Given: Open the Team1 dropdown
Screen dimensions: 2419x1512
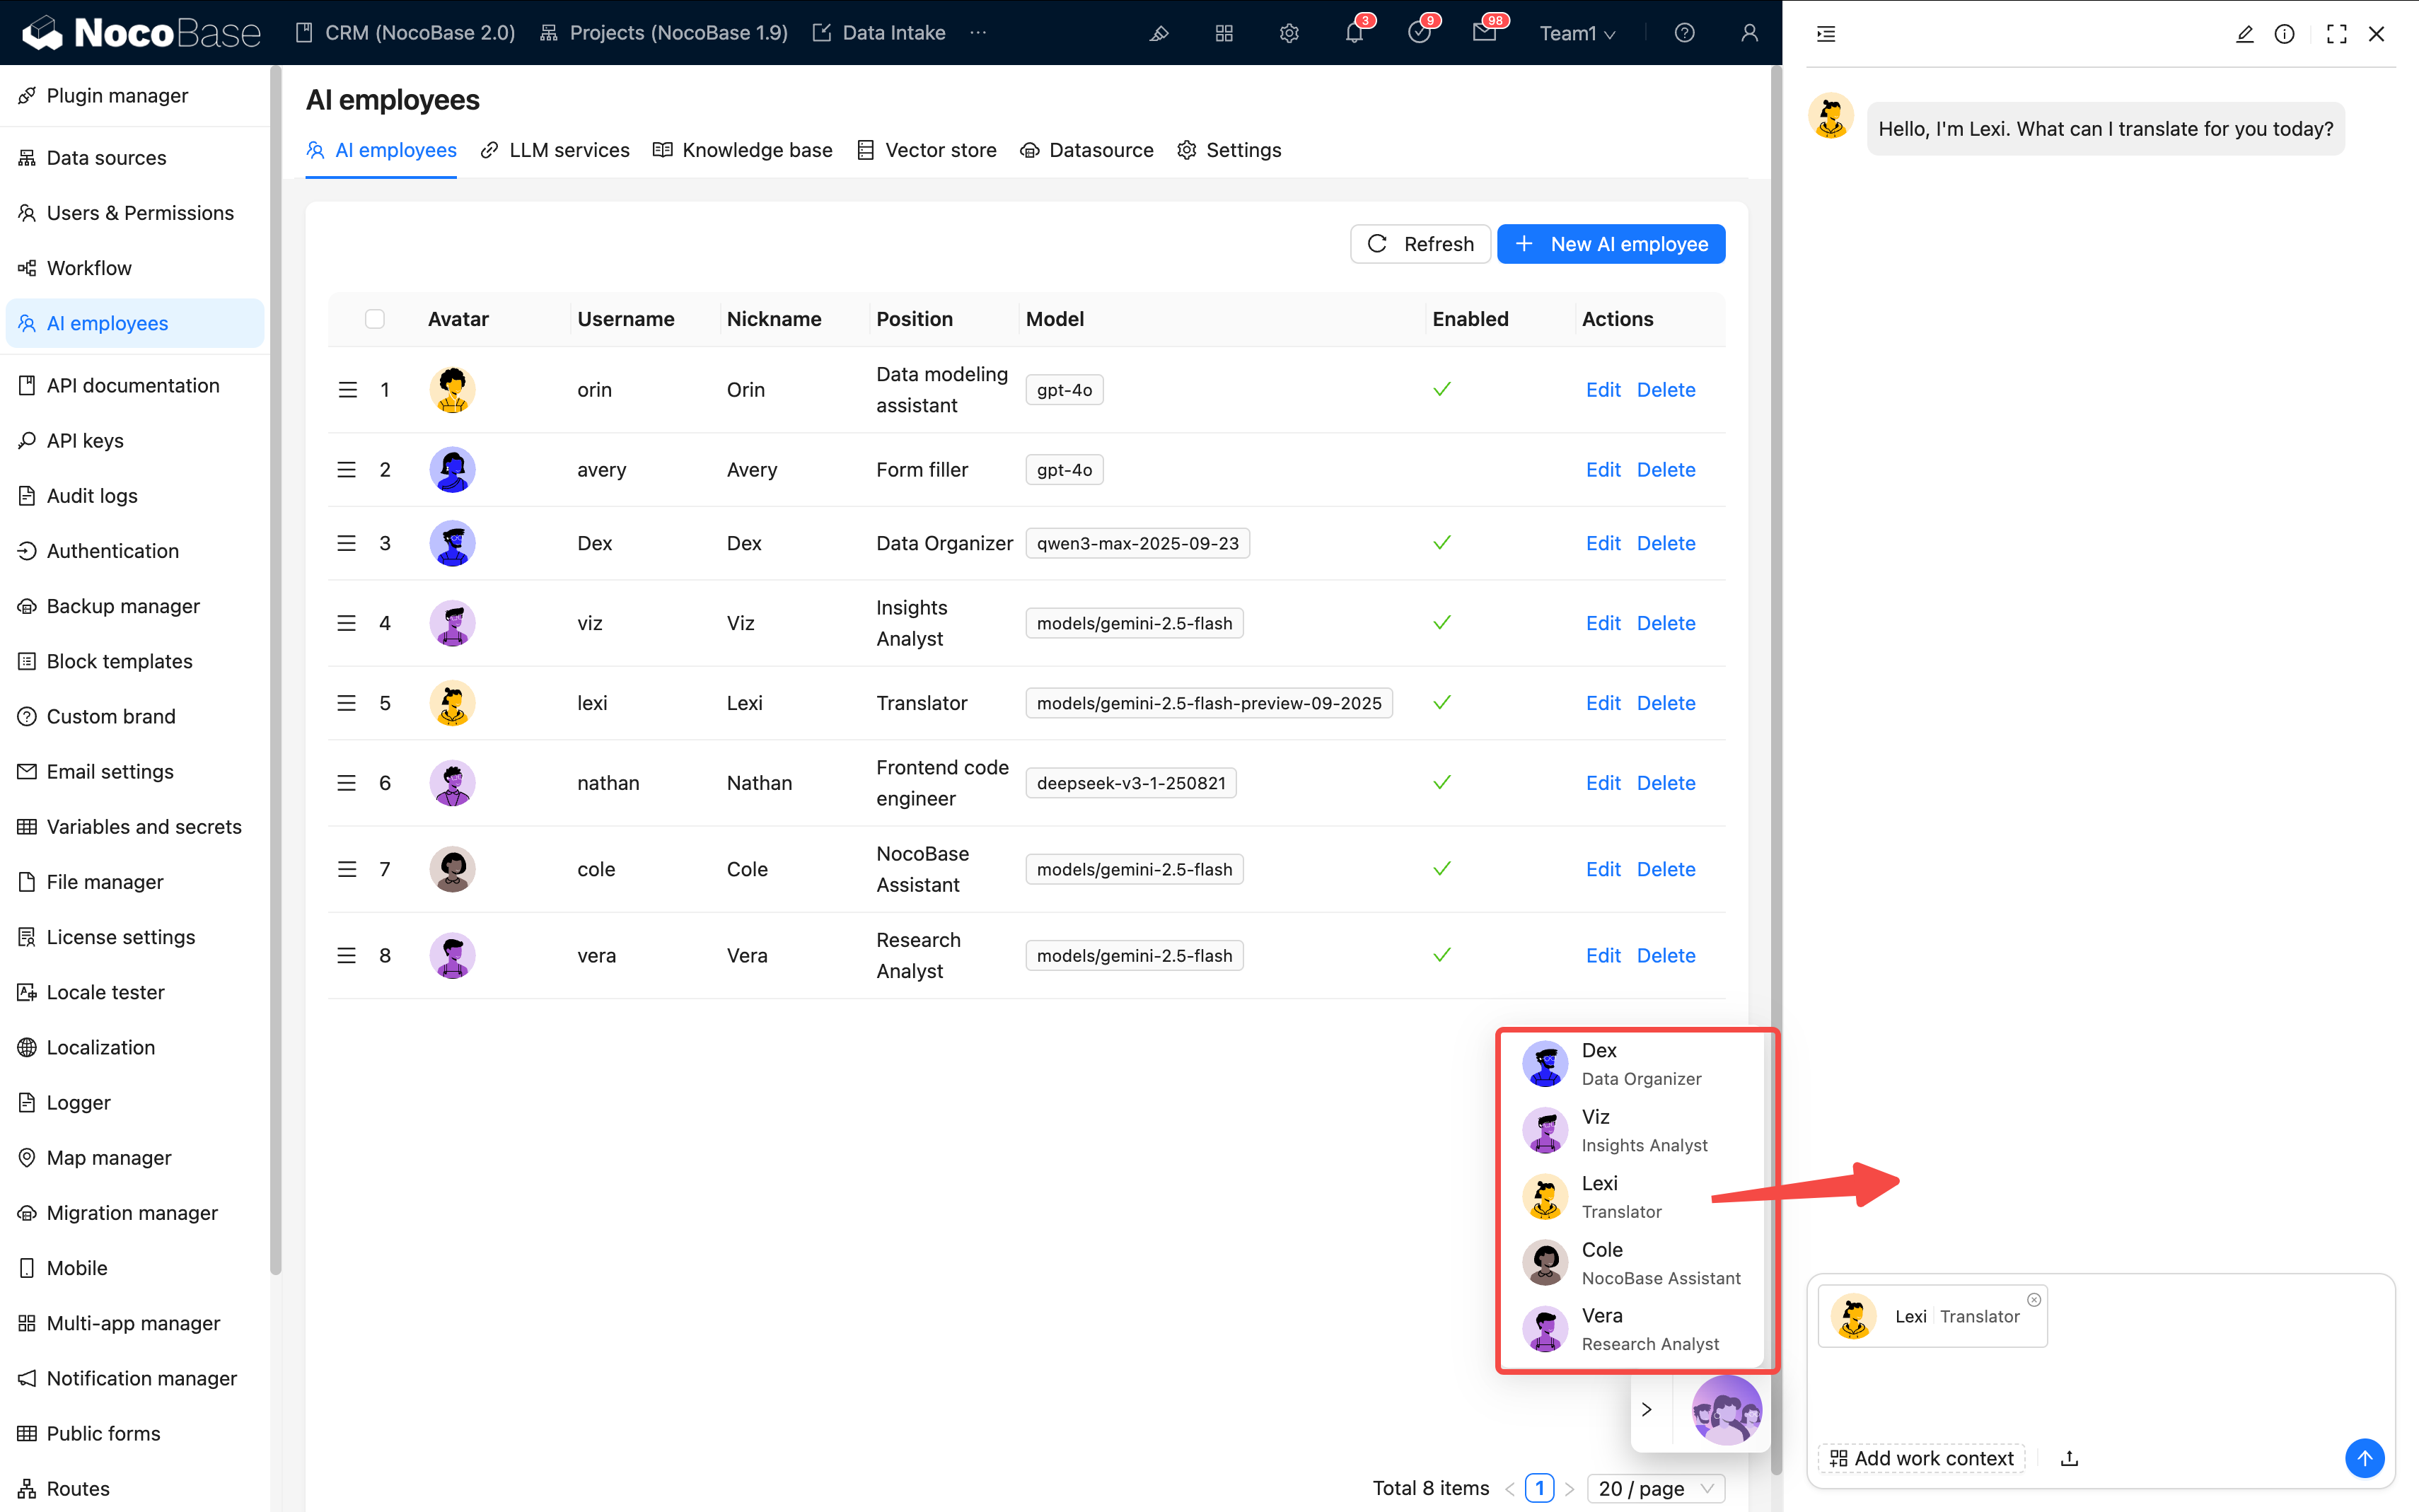Looking at the screenshot, I should [1577, 33].
